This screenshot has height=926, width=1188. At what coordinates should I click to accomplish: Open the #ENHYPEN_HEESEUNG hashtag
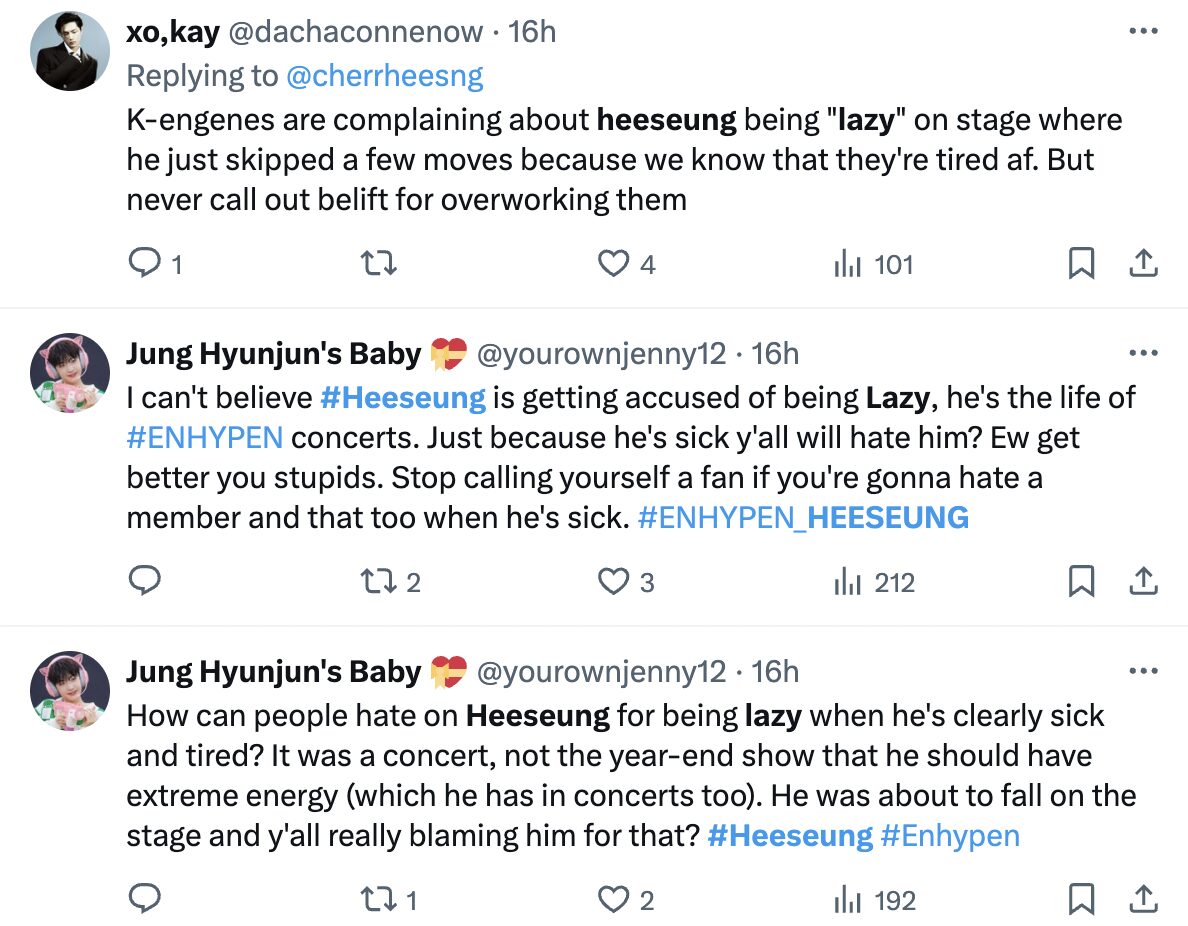(802, 518)
